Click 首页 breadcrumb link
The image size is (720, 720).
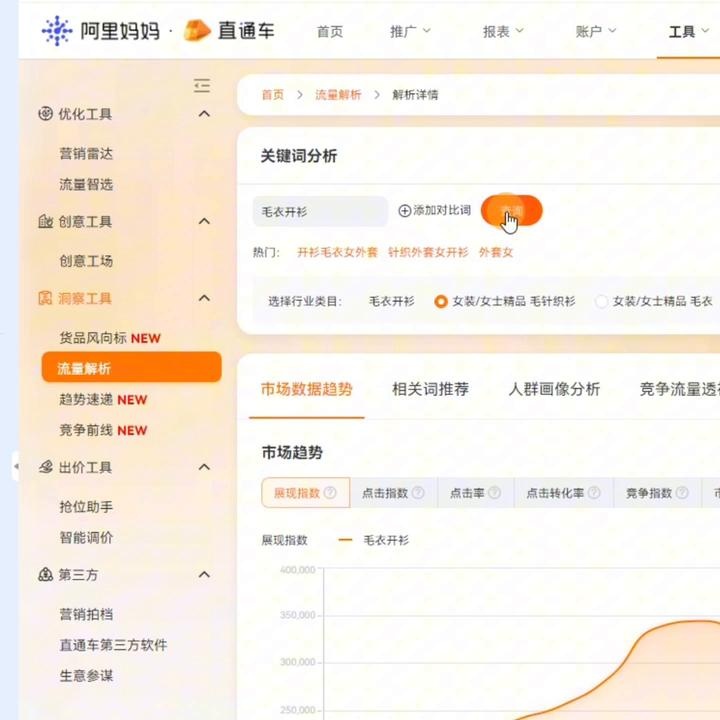(x=273, y=95)
